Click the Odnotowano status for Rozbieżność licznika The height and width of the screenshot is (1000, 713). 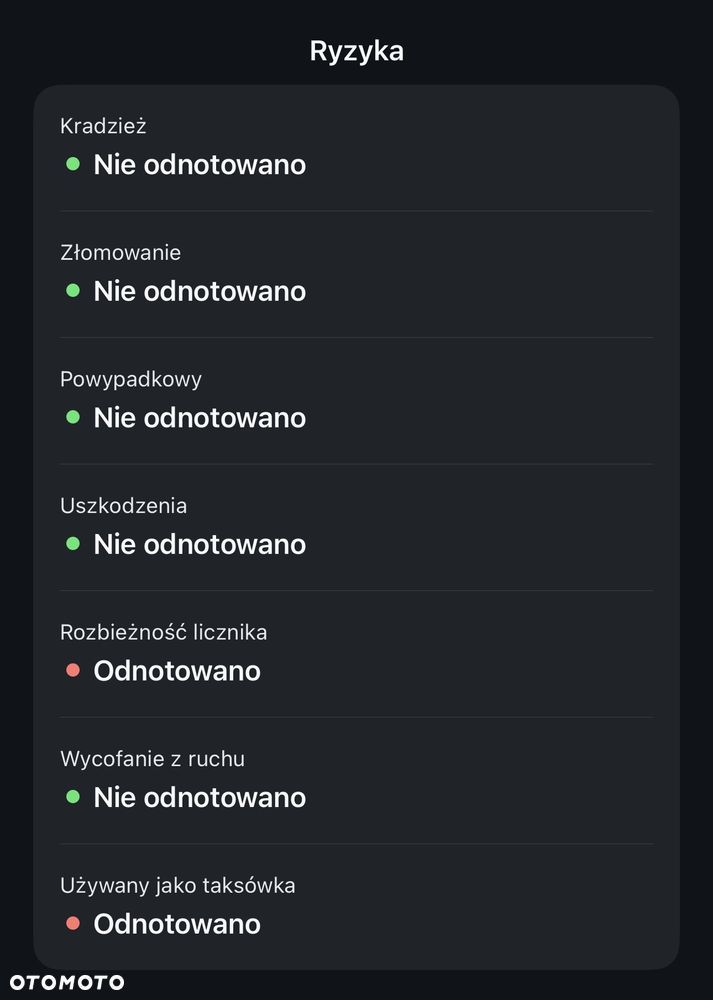point(177,670)
